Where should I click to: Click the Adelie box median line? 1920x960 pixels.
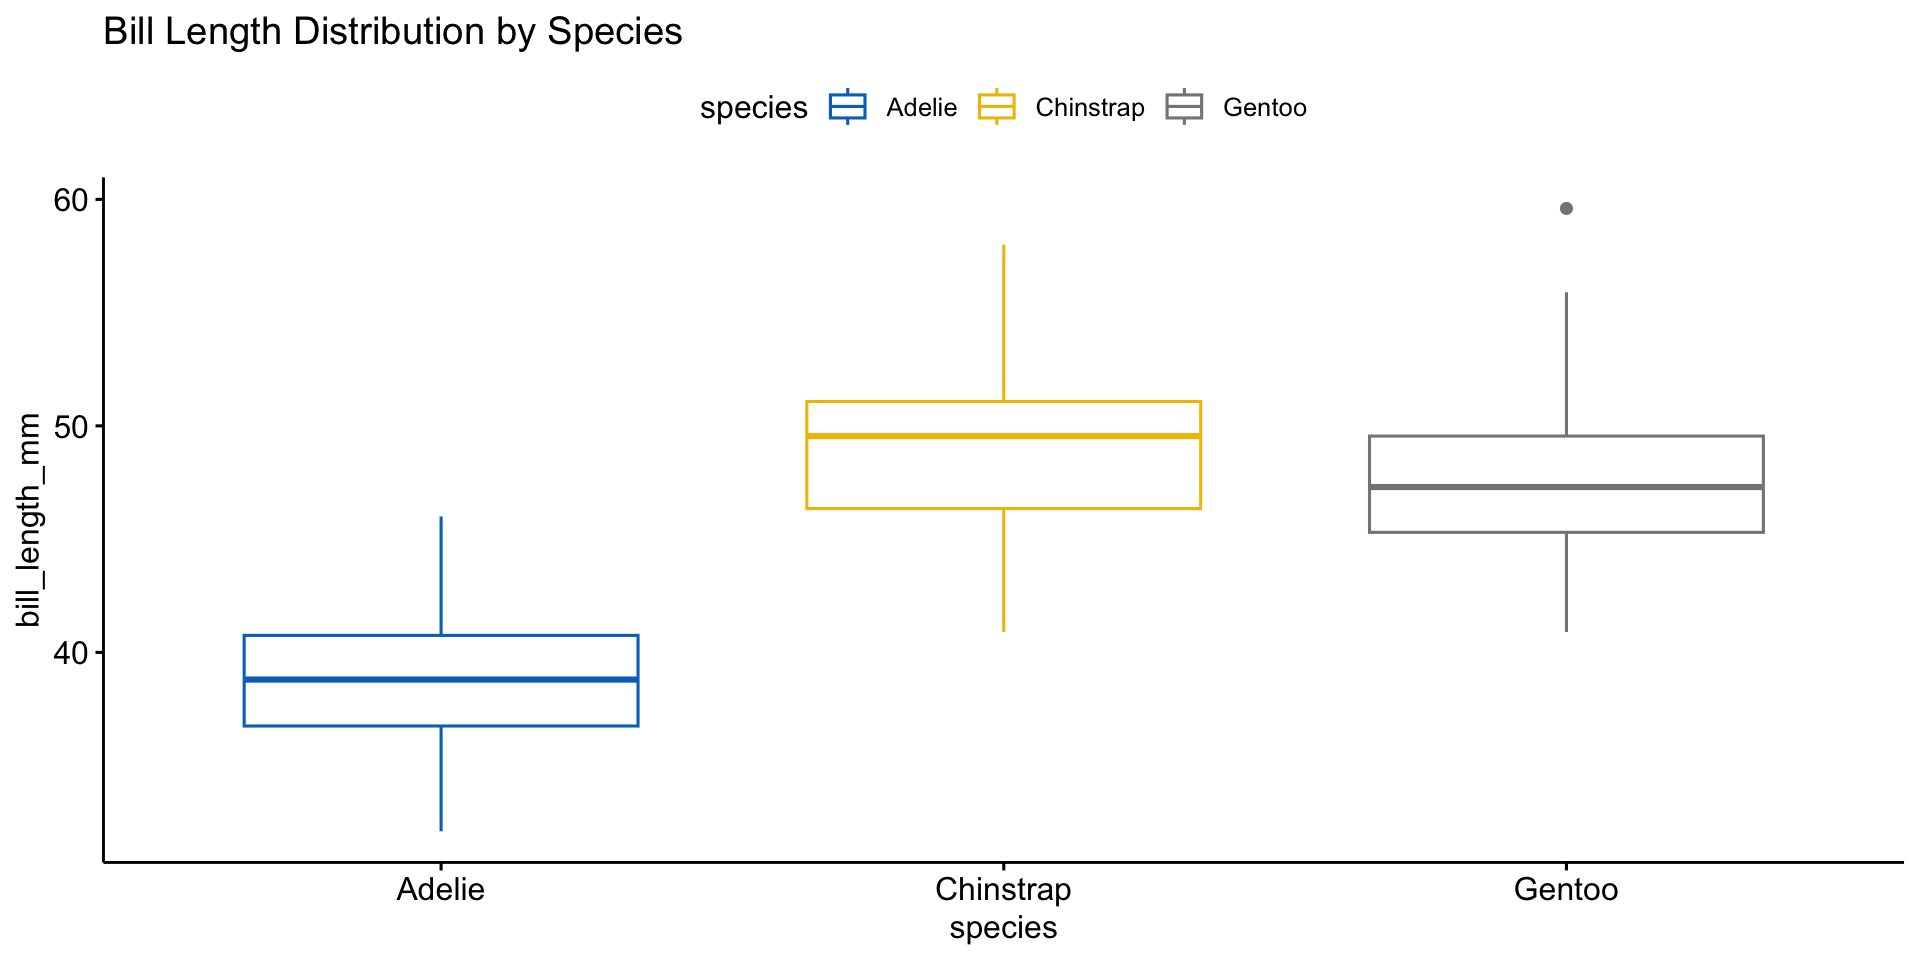pos(441,679)
